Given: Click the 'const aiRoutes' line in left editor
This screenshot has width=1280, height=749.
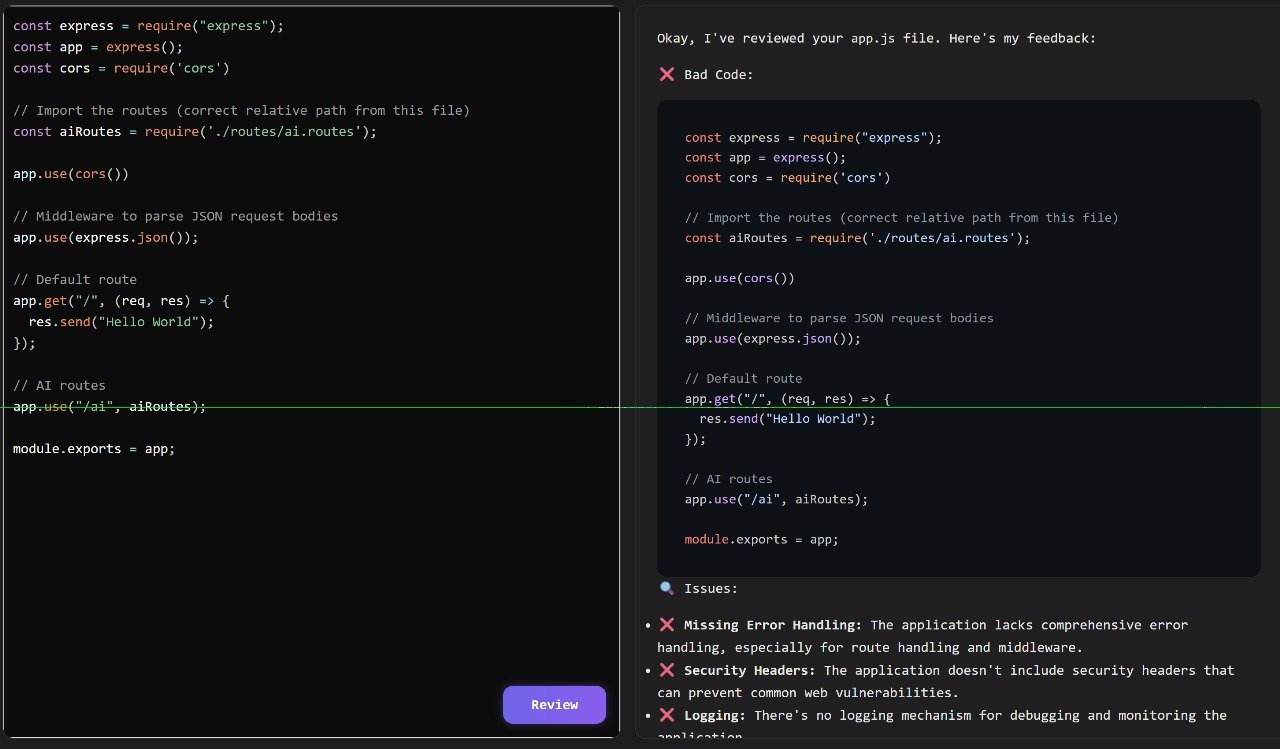Looking at the screenshot, I should pyautogui.click(x=195, y=131).
